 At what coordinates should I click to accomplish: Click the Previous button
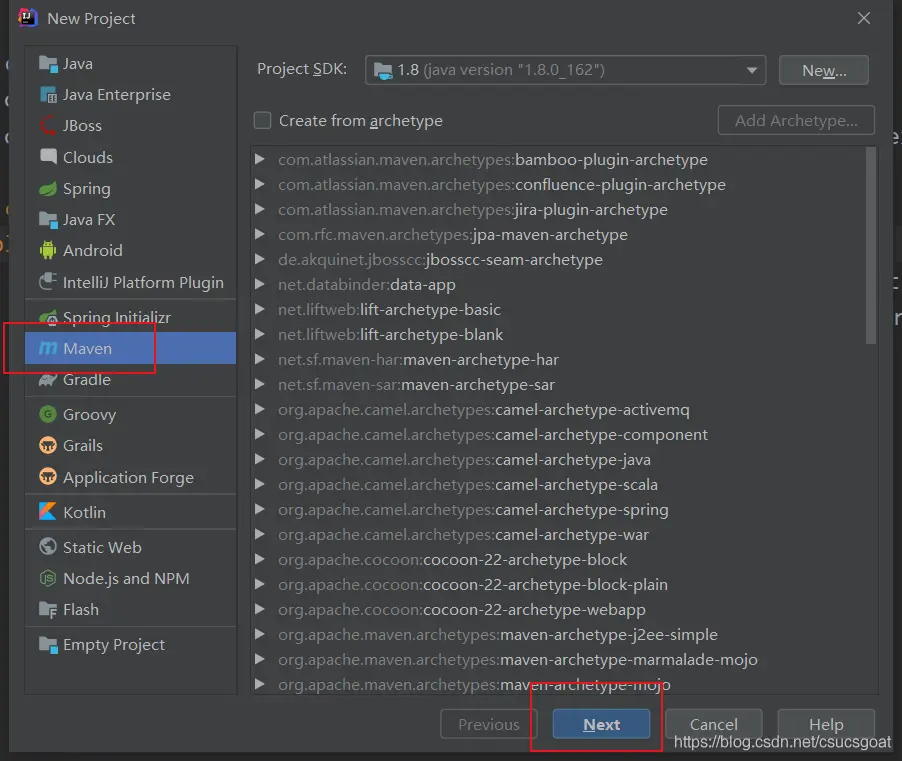489,724
